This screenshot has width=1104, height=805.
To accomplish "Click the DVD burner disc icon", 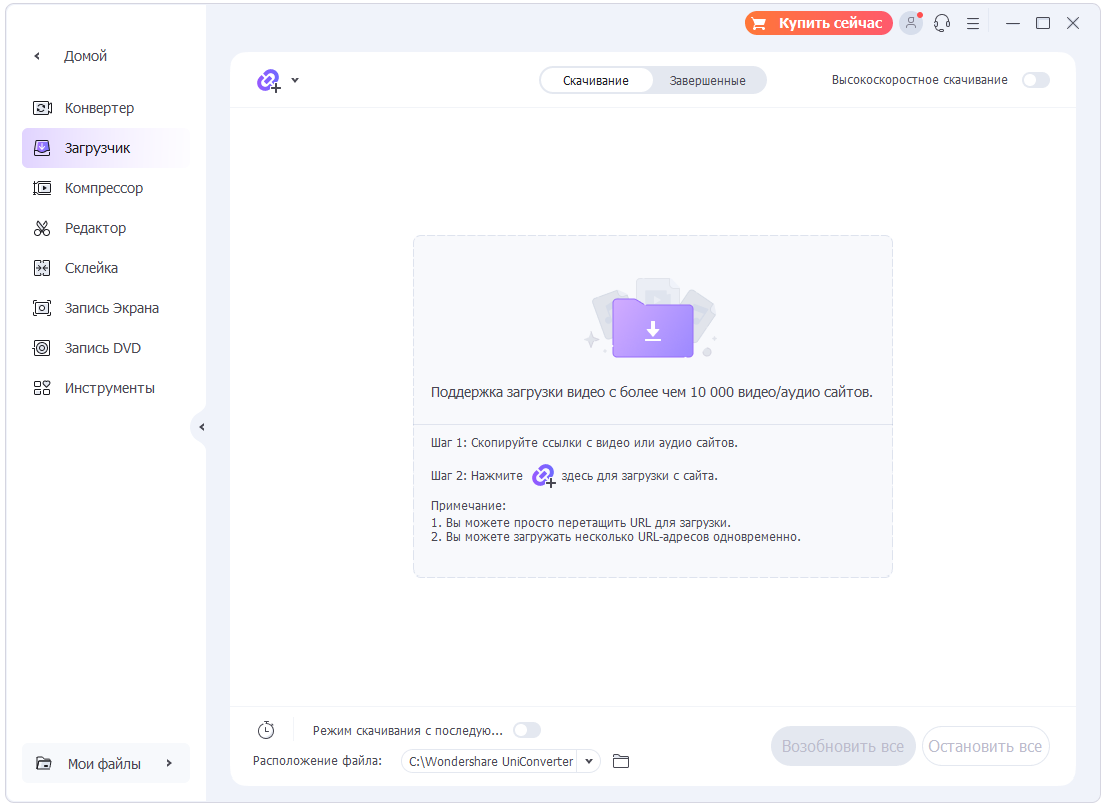I will point(42,348).
